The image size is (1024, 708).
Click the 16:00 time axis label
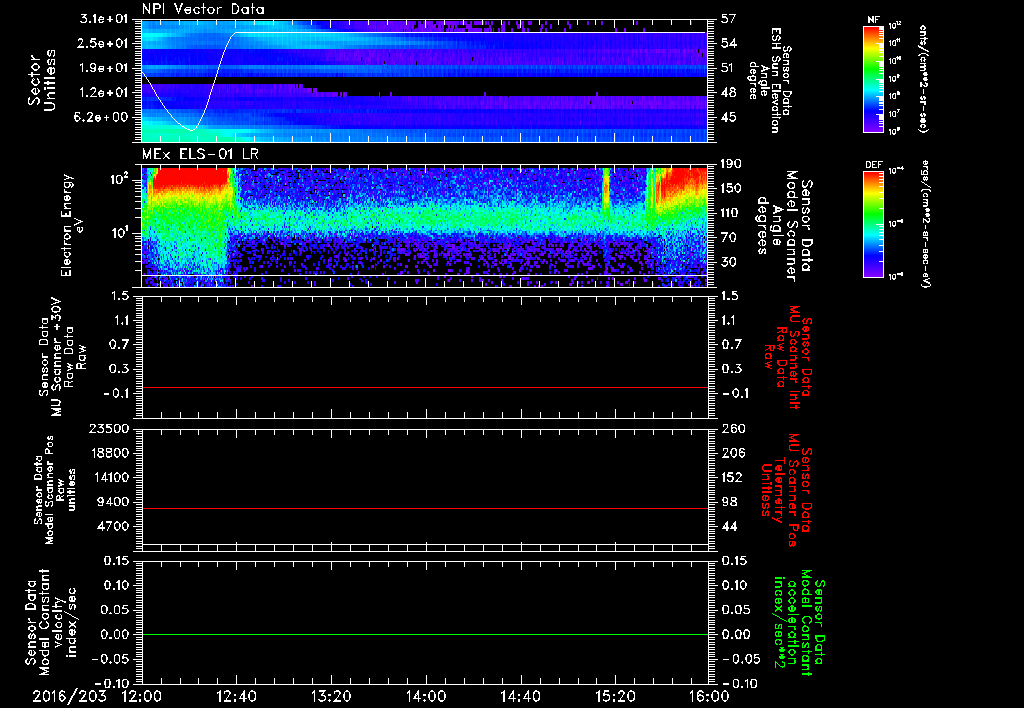click(709, 696)
